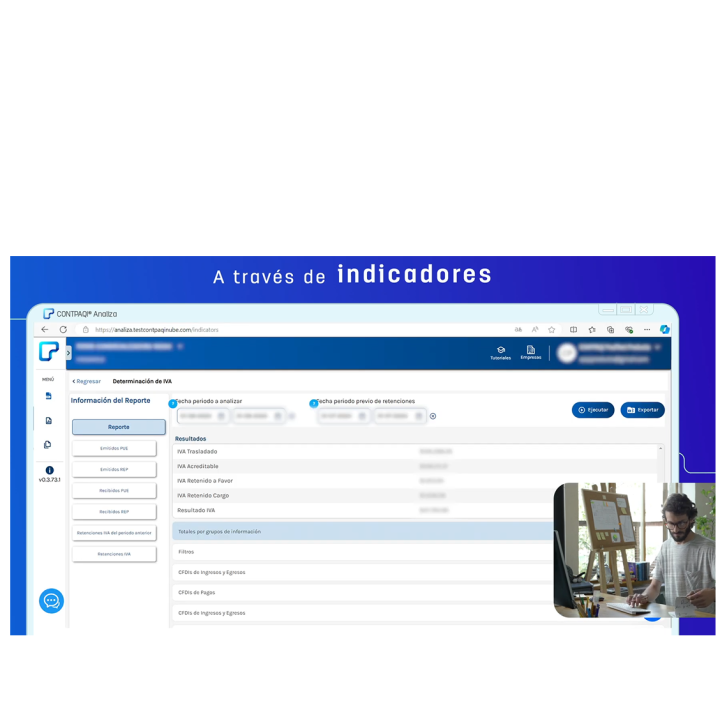720x720 pixels.
Task: Launch the Copilot icon in browser toolbar
Action: point(664,329)
